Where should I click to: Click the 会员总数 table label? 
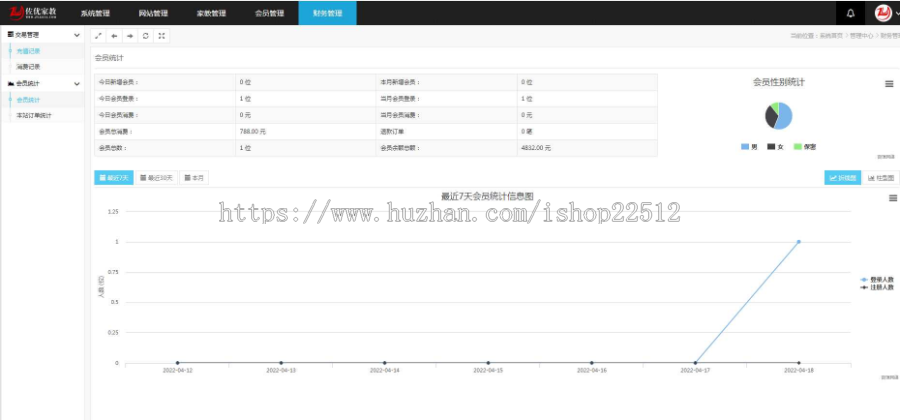coord(112,148)
